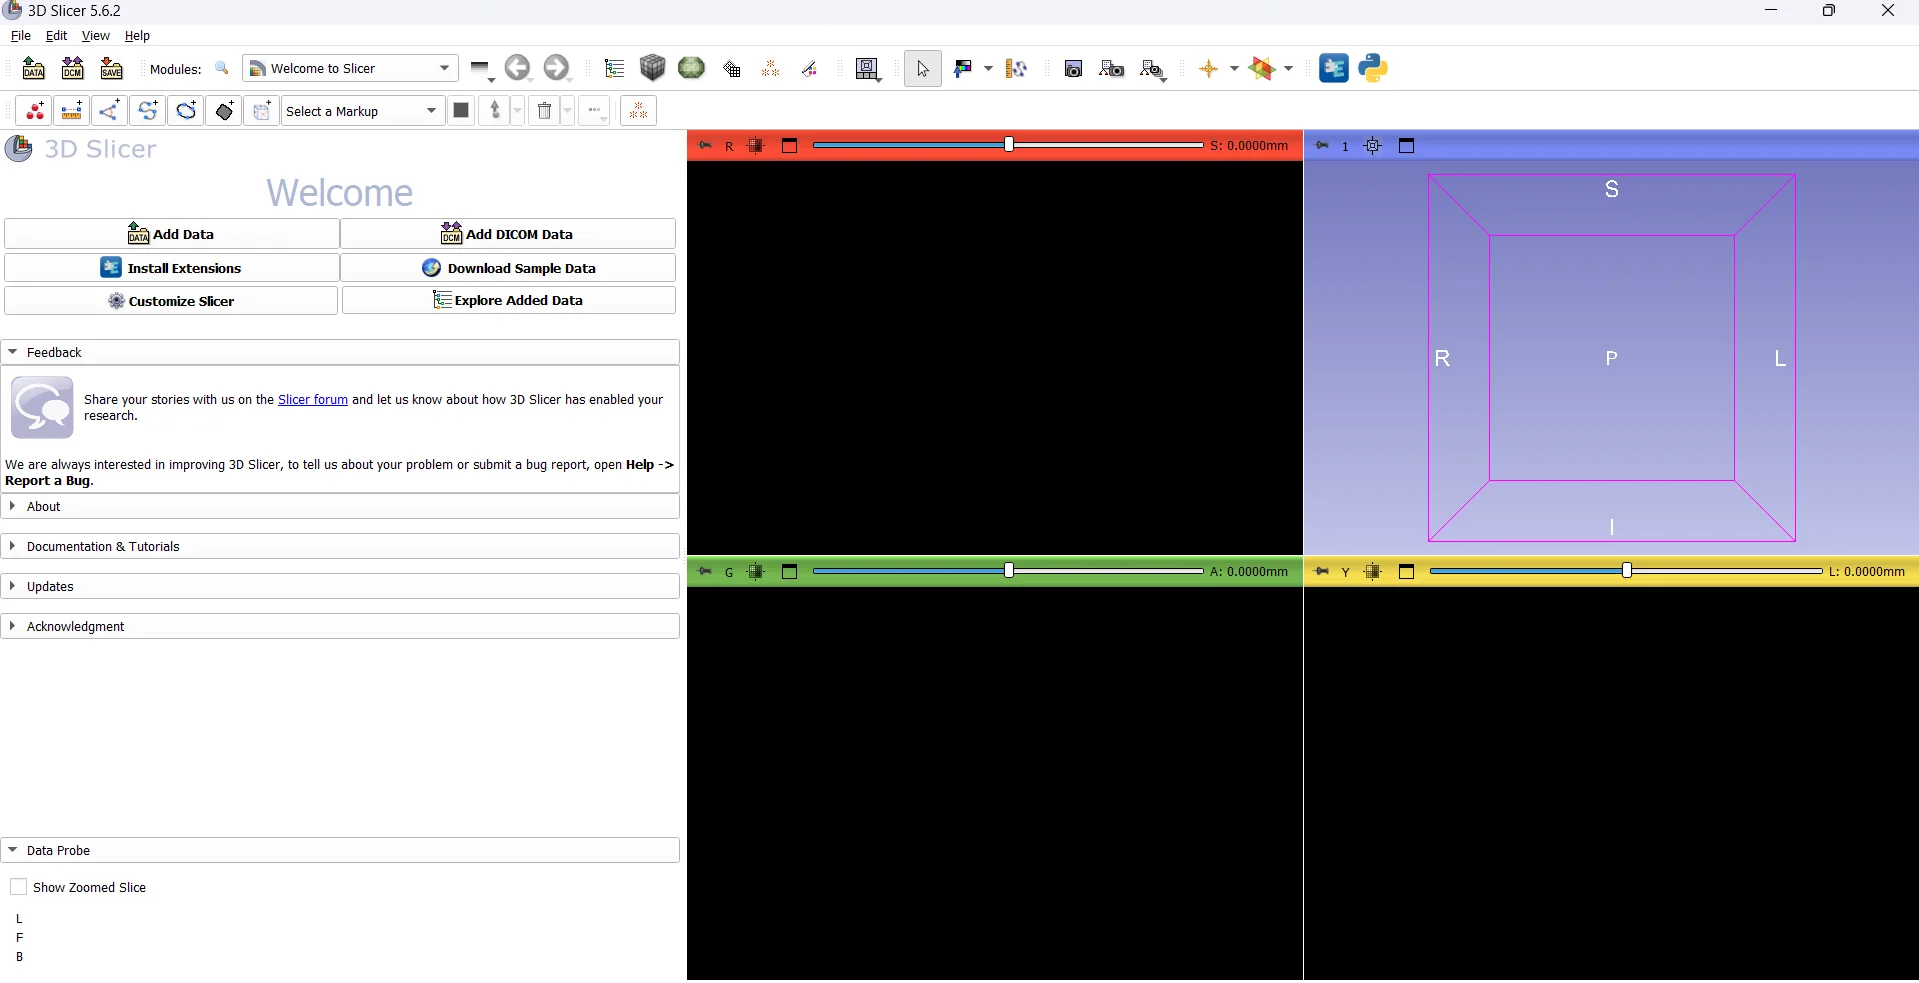Enable the Show Zoomed Slice checkbox
This screenshot has width=1919, height=983.
[x=18, y=887]
